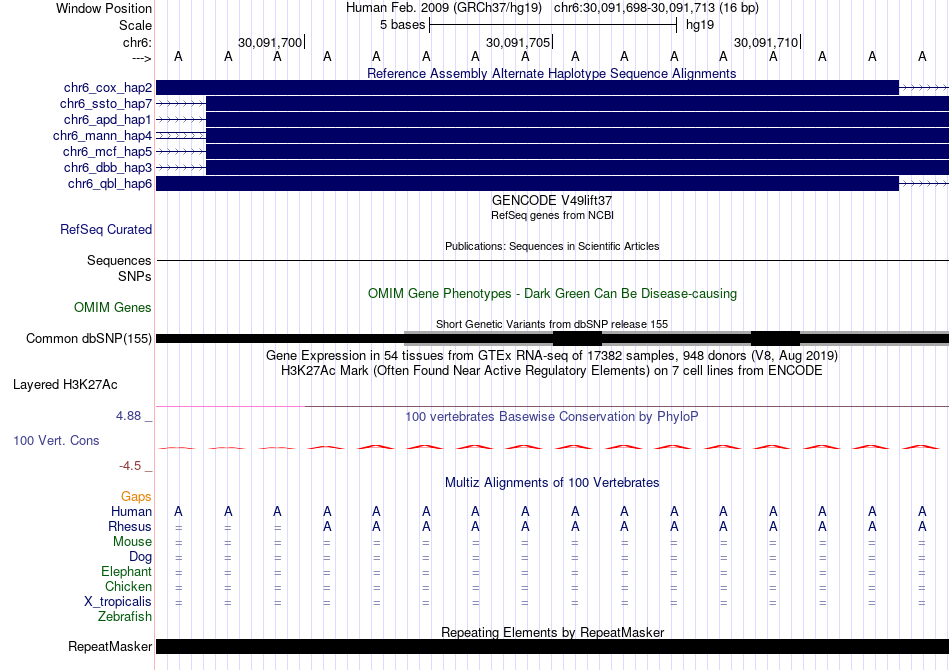Select the Dog species row label
This screenshot has height=670, width=950.
point(140,557)
